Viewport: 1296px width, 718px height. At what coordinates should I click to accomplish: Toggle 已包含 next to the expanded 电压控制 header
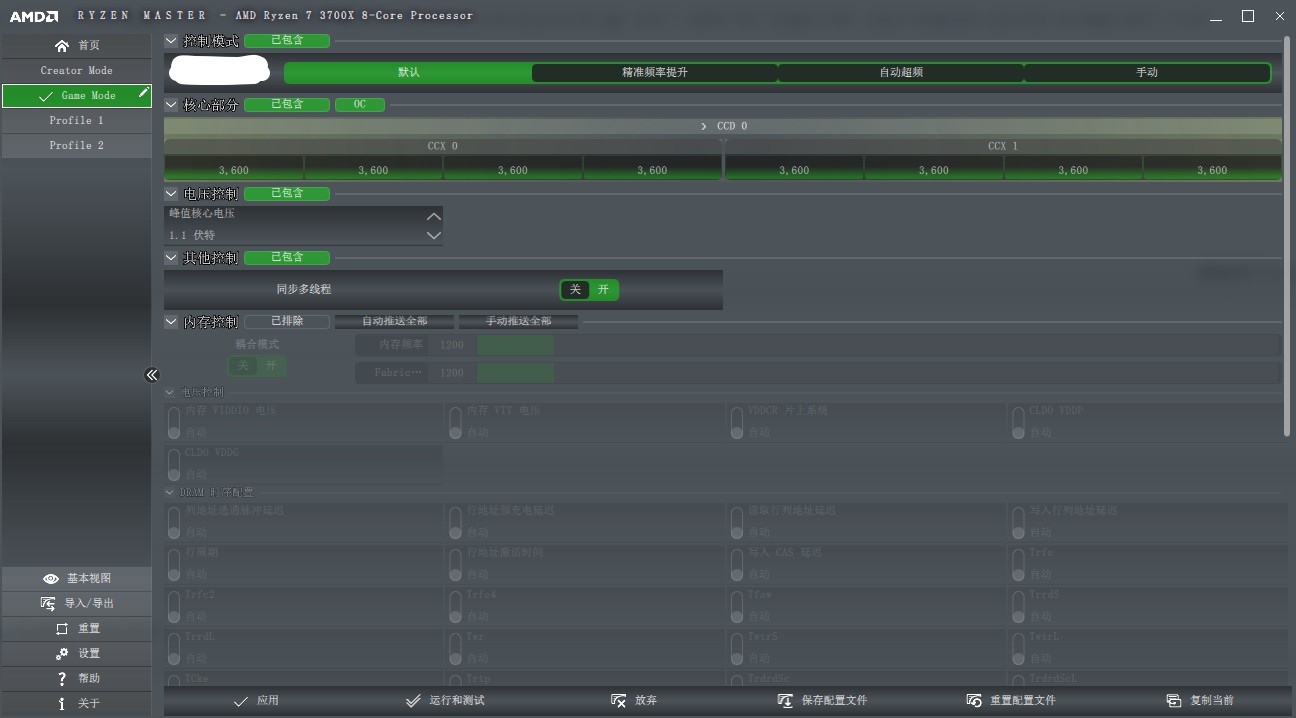pyautogui.click(x=287, y=194)
